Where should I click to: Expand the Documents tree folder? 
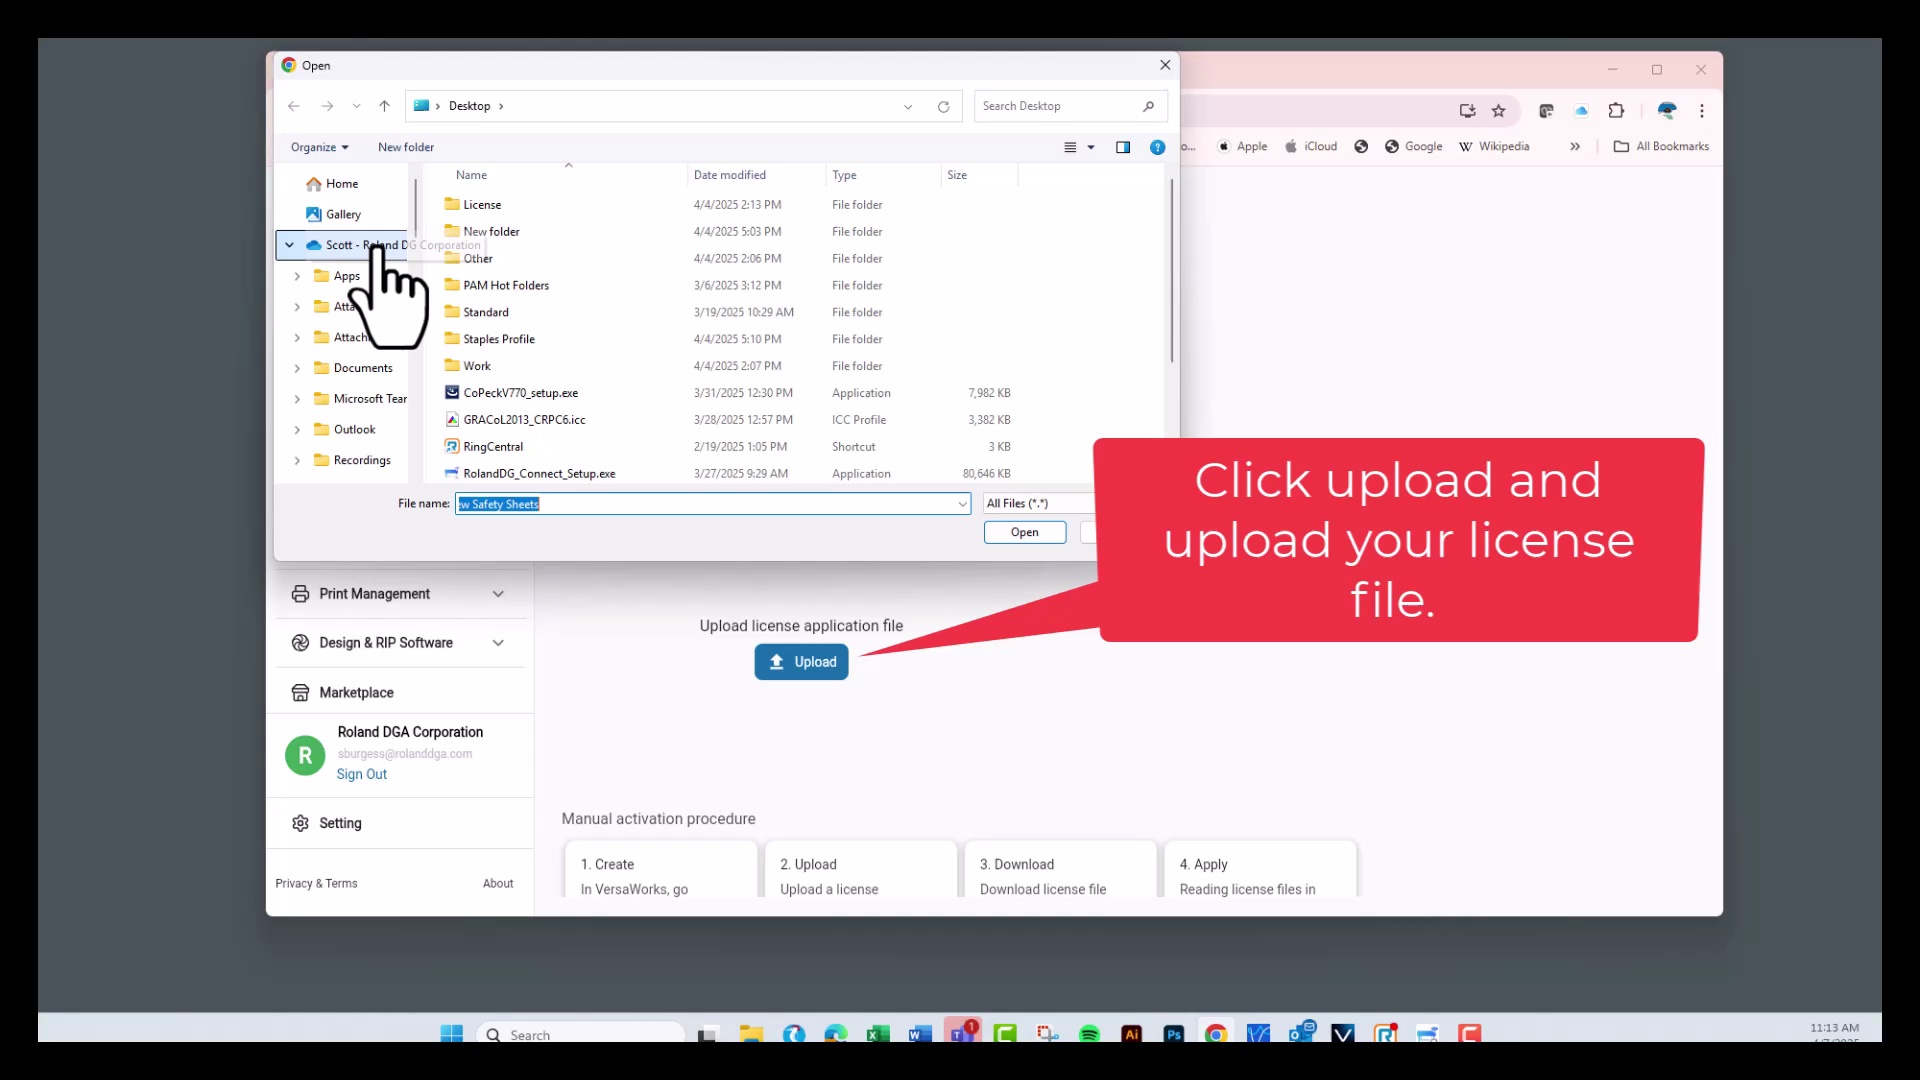(297, 369)
